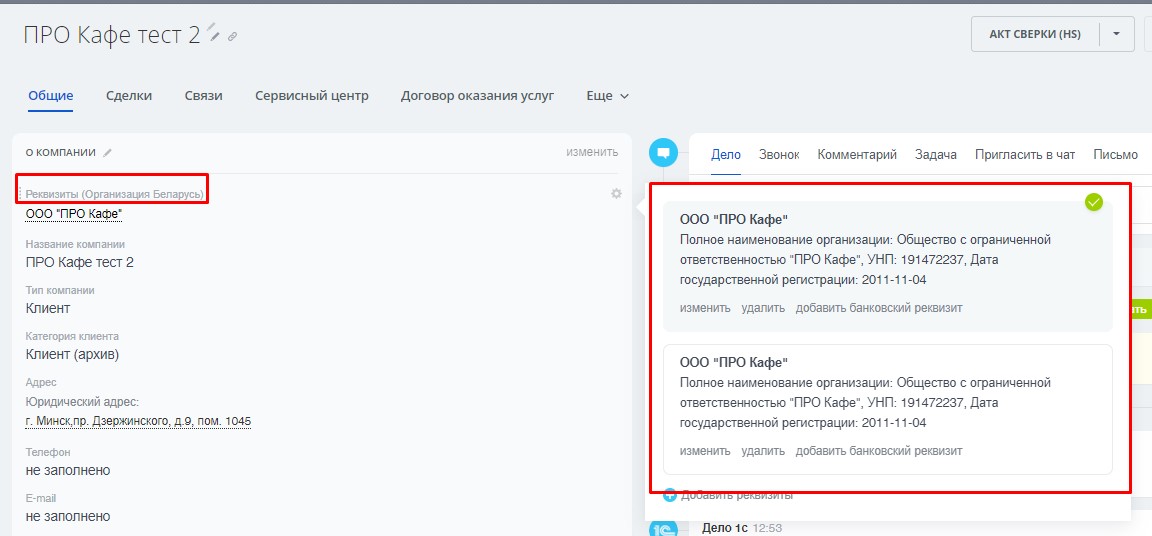
Task: Click the Реквизиты (Организация Беларусь) label
Action: tap(115, 195)
